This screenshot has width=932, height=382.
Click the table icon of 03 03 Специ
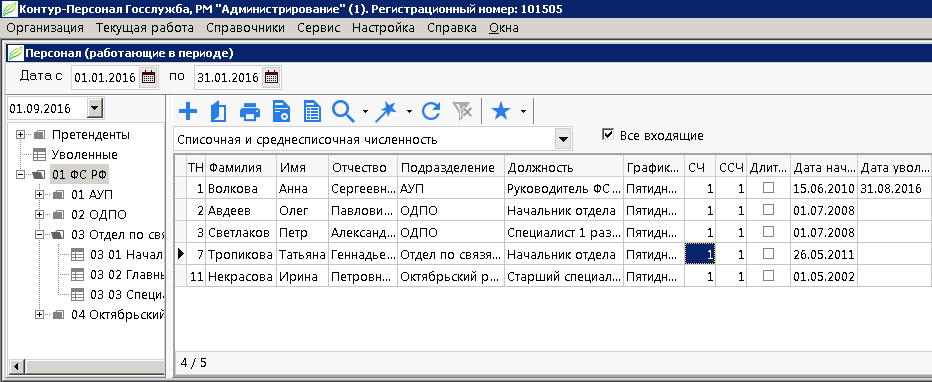coord(78,295)
